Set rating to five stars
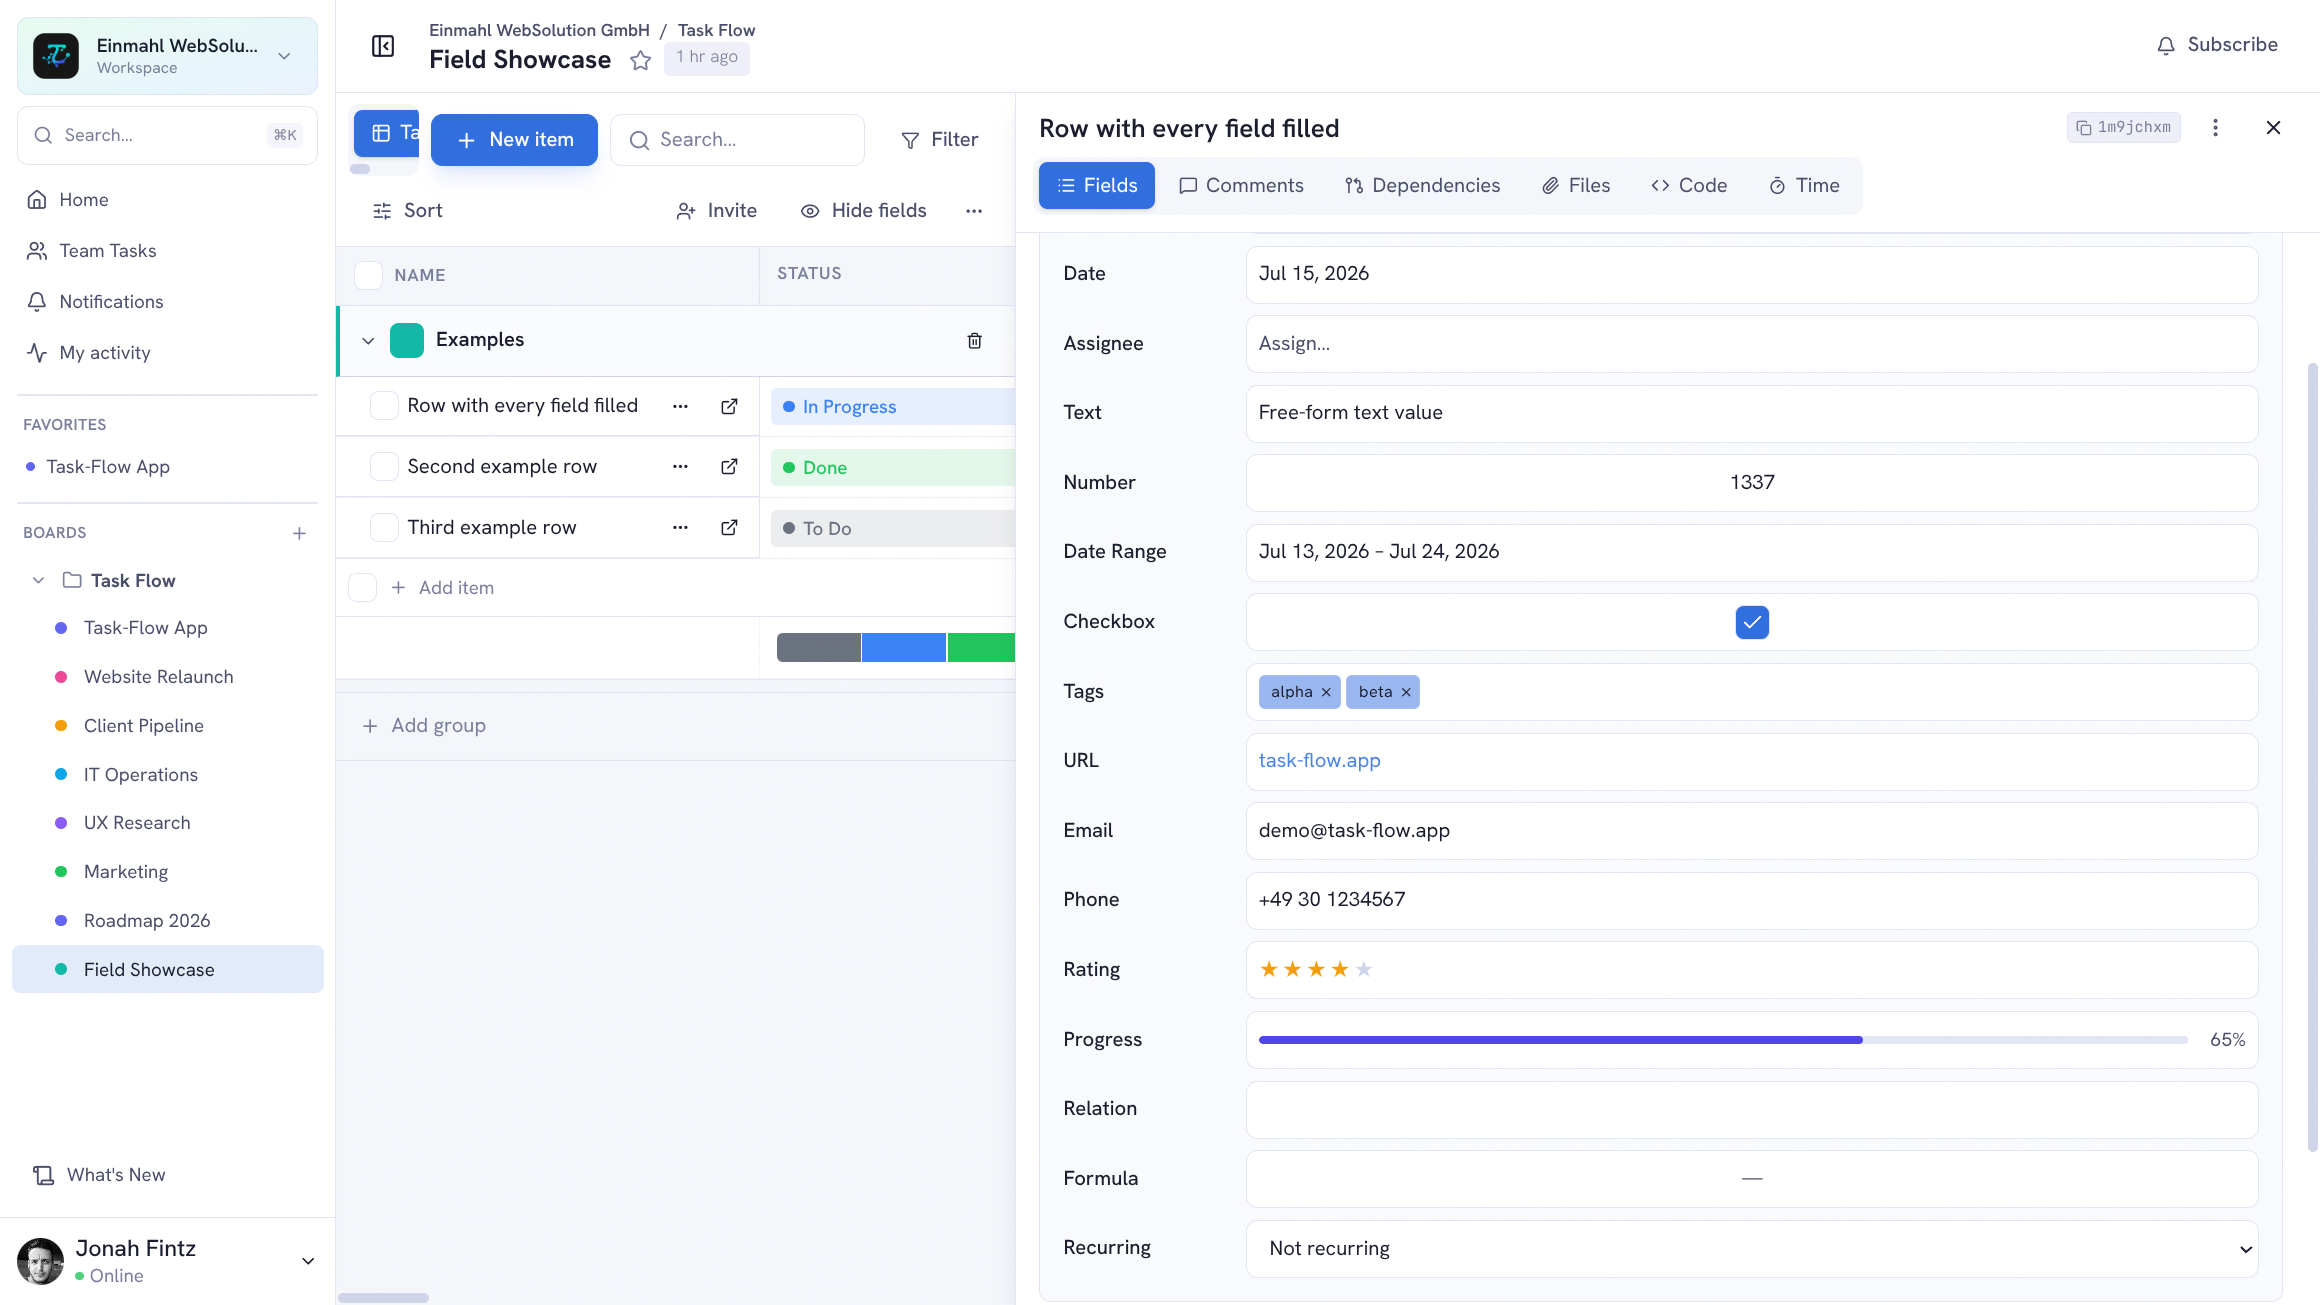2320x1305 pixels. click(x=1364, y=970)
